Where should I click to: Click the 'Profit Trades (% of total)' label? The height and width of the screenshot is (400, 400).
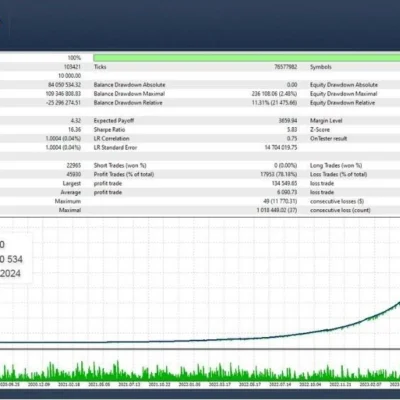124,175
